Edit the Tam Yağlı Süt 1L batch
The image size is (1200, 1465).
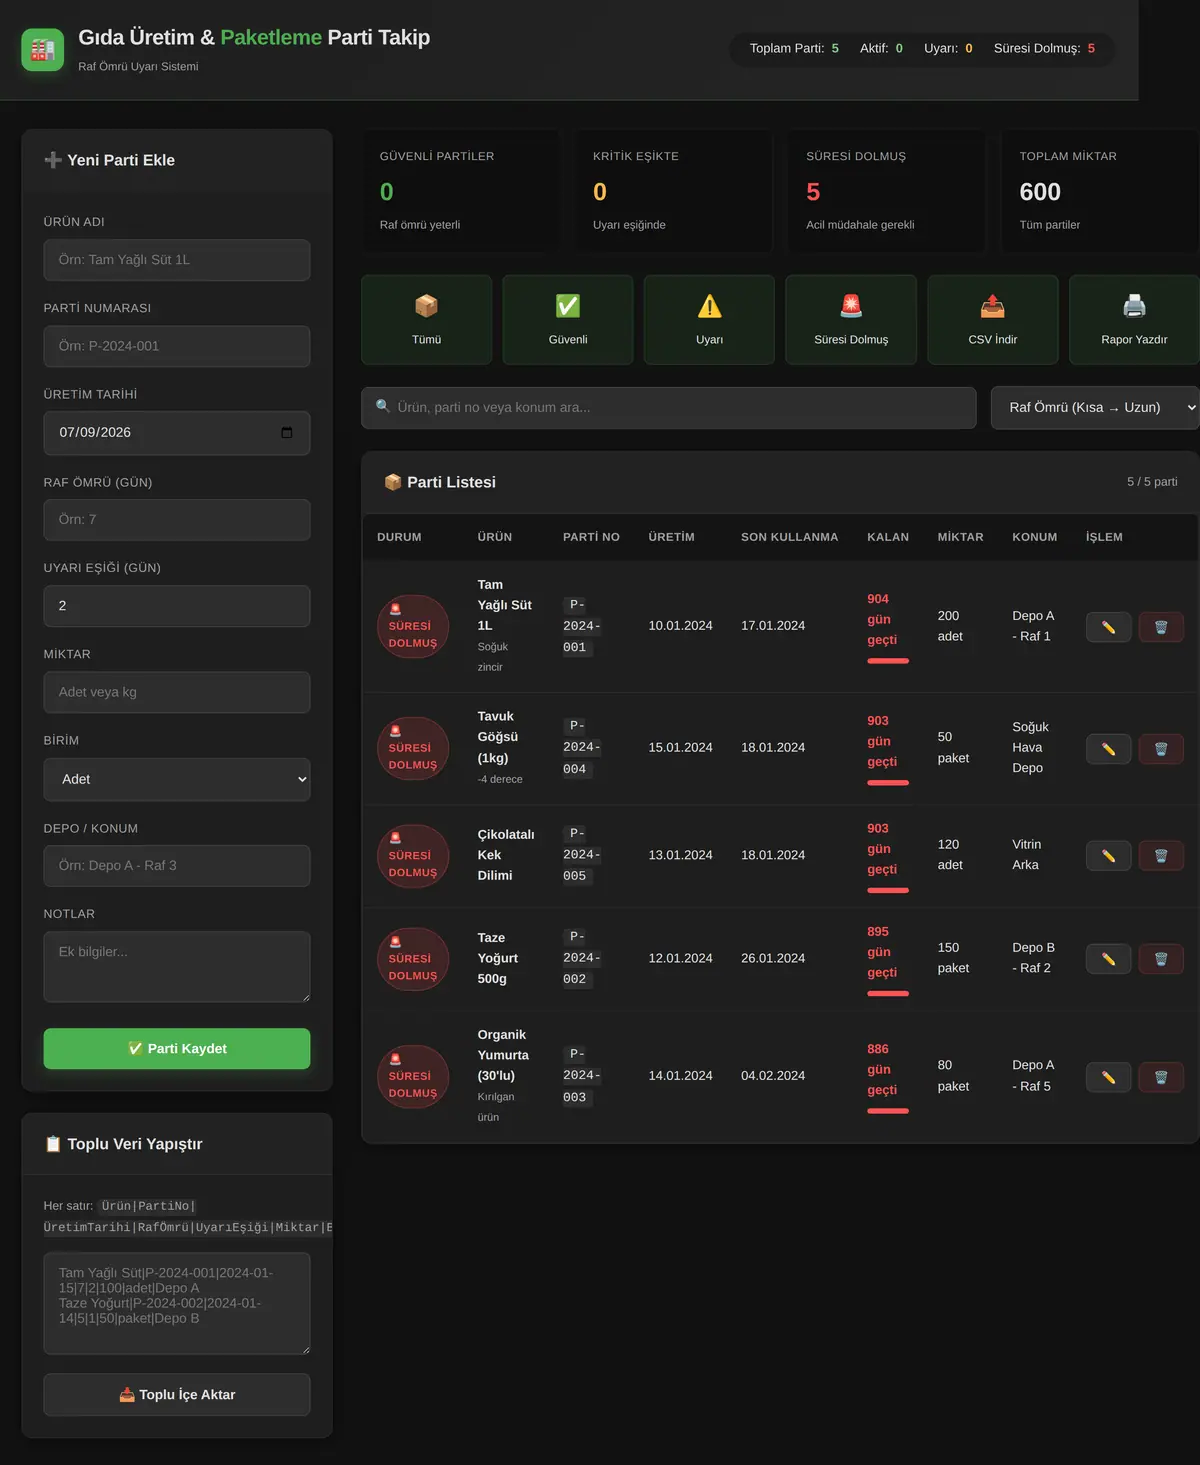click(x=1108, y=627)
